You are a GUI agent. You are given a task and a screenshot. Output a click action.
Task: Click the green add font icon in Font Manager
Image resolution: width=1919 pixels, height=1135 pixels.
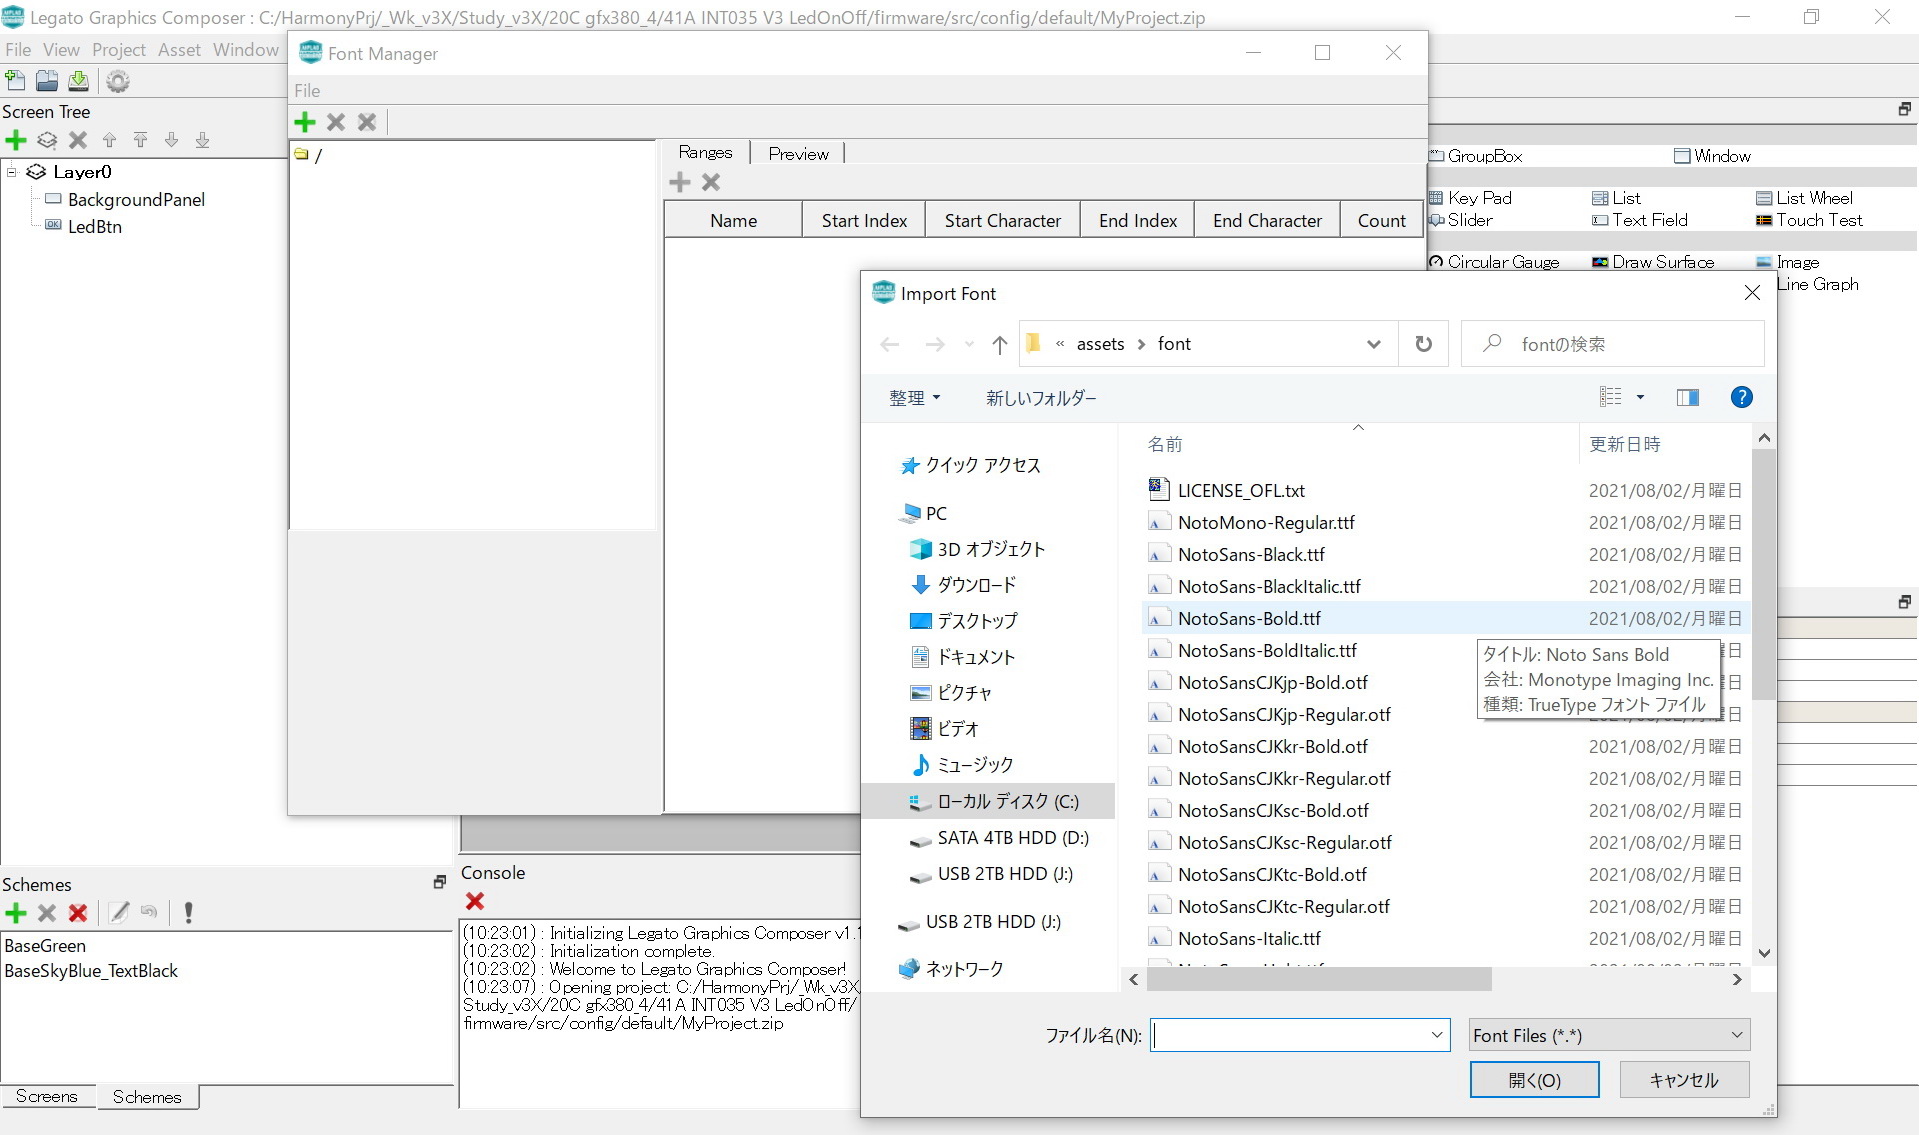point(305,122)
